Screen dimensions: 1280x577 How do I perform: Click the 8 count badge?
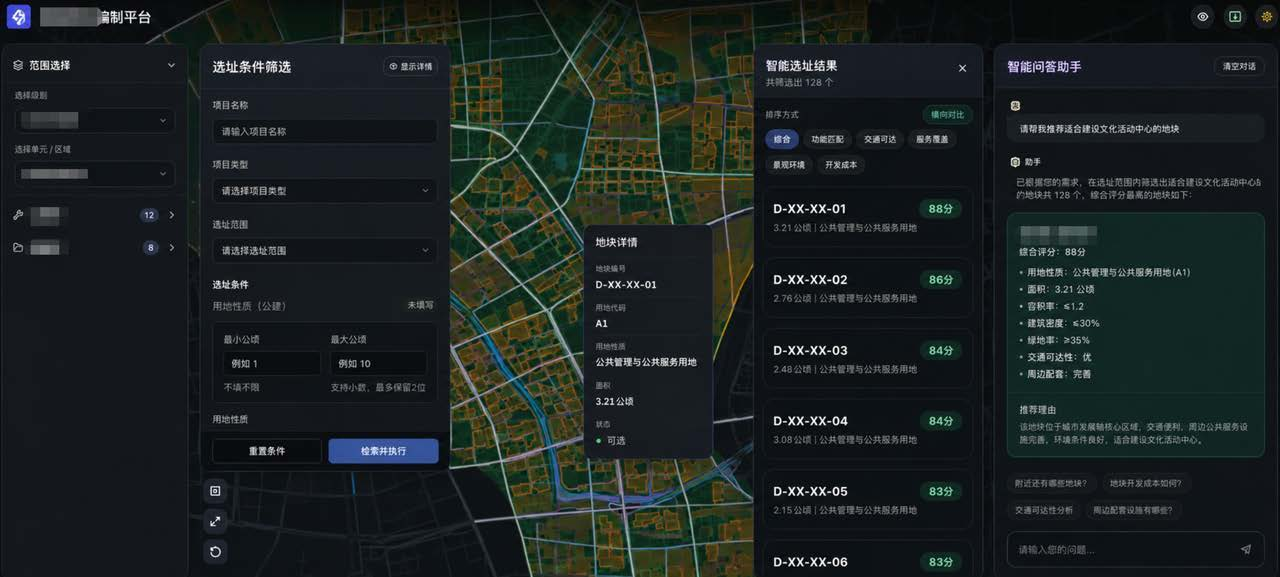(x=151, y=247)
